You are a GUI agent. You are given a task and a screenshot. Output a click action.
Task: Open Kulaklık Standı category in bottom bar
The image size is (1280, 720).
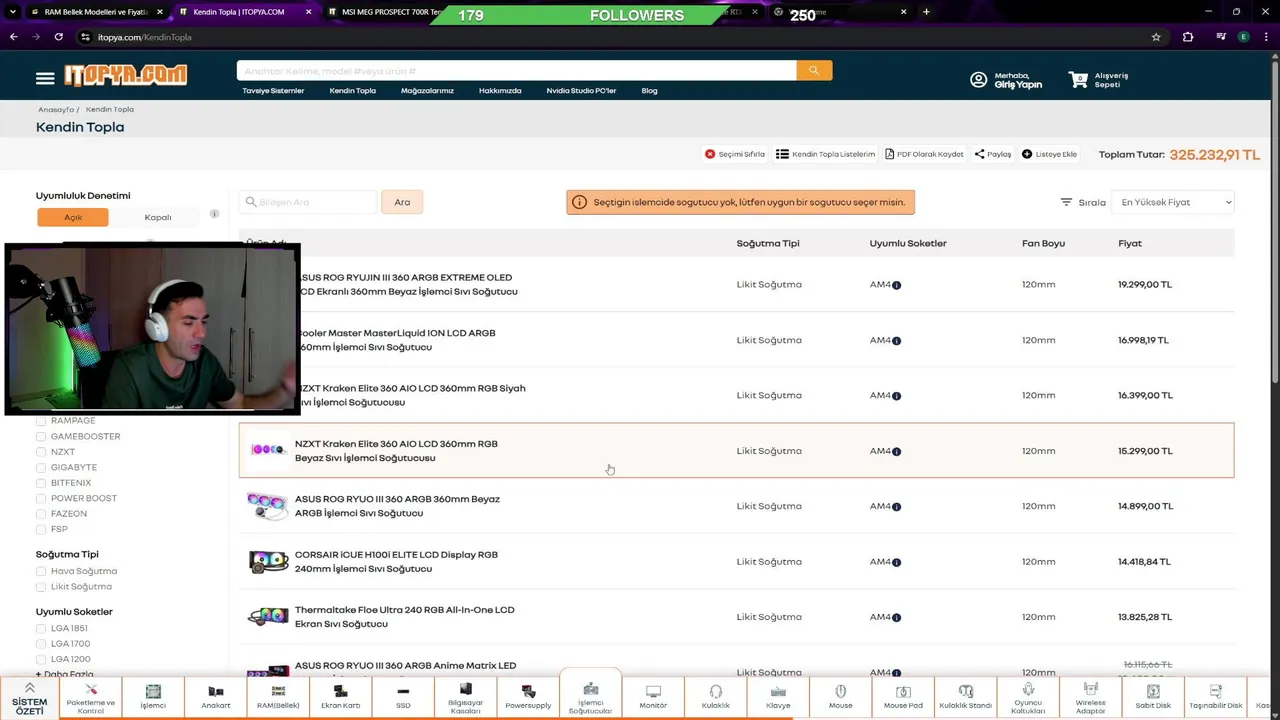(966, 697)
